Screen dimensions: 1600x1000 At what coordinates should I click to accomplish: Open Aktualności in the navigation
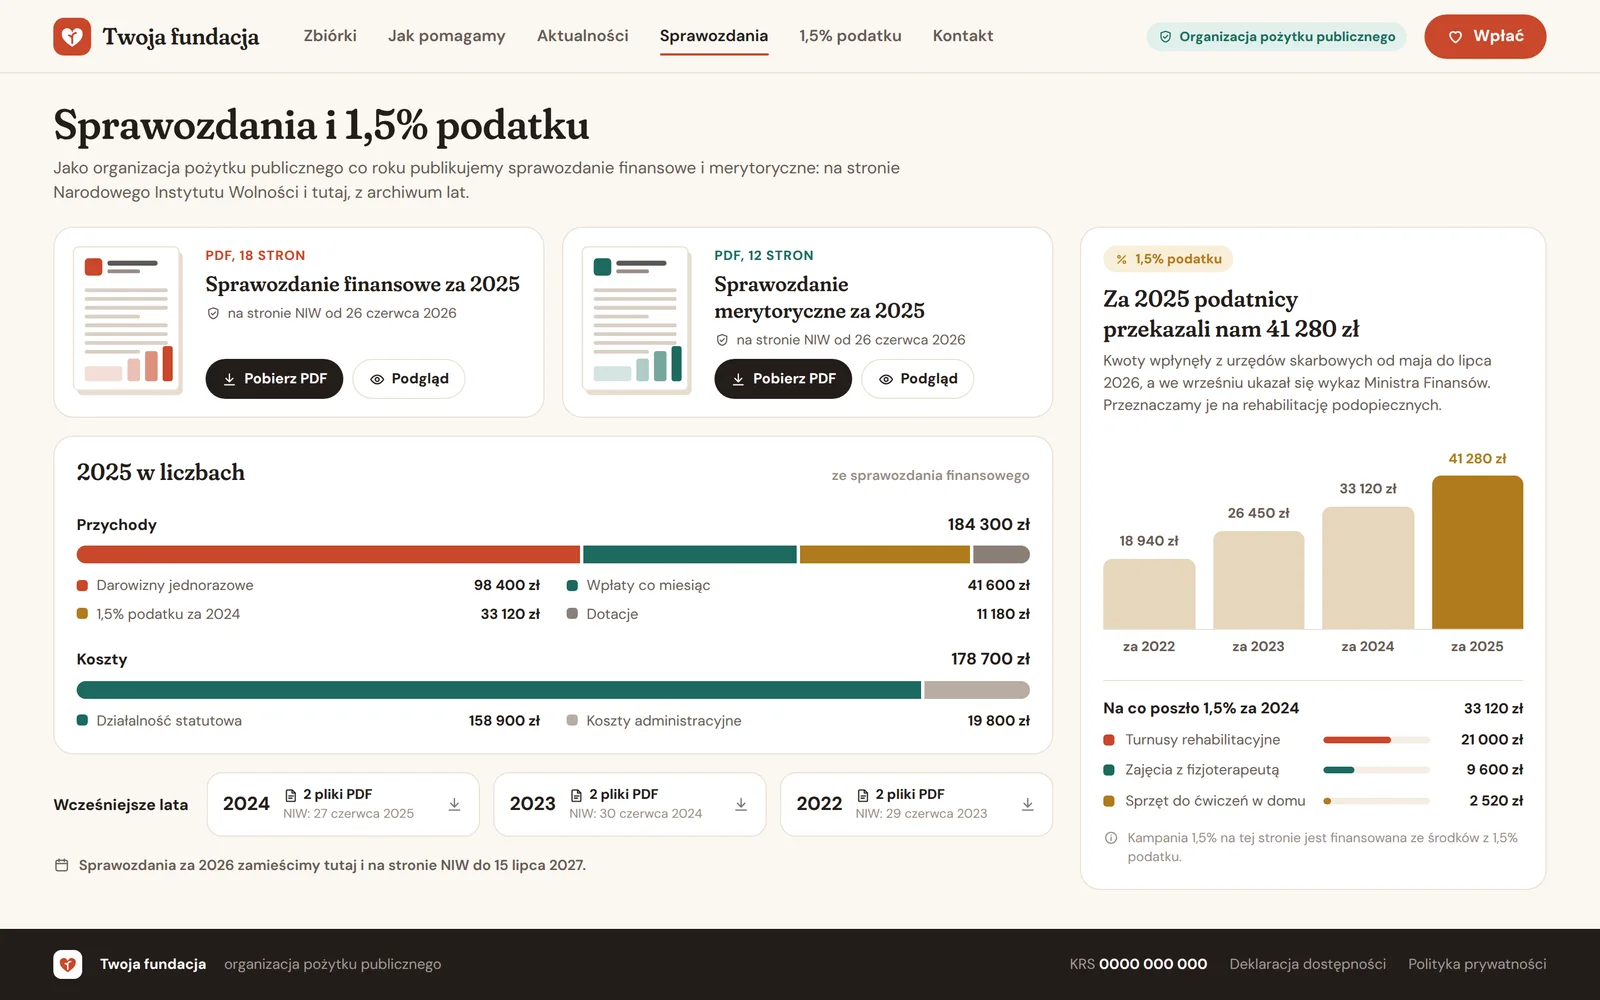tap(583, 36)
